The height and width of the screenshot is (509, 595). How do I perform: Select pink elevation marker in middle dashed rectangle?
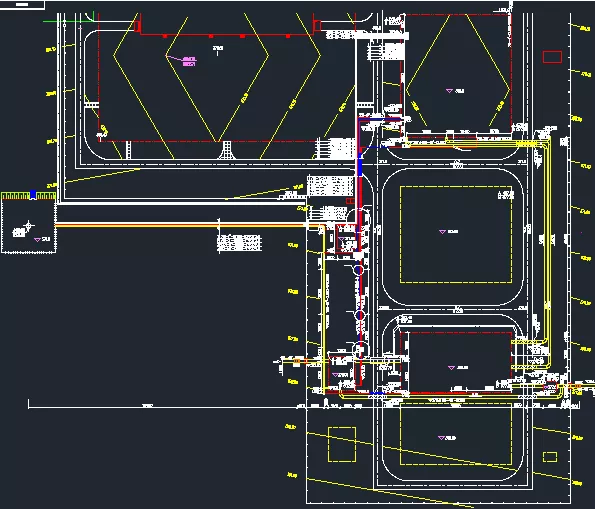(442, 232)
